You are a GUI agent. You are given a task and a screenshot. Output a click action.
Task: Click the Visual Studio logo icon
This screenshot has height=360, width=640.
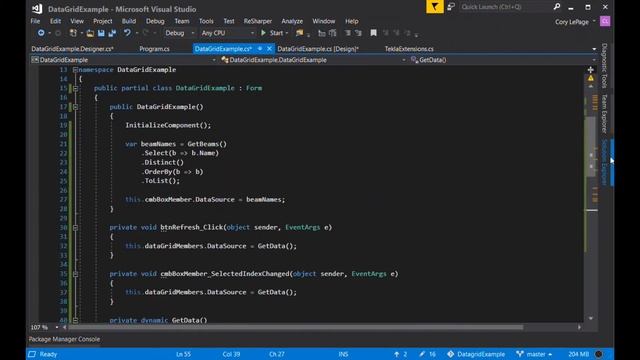pos(37,9)
